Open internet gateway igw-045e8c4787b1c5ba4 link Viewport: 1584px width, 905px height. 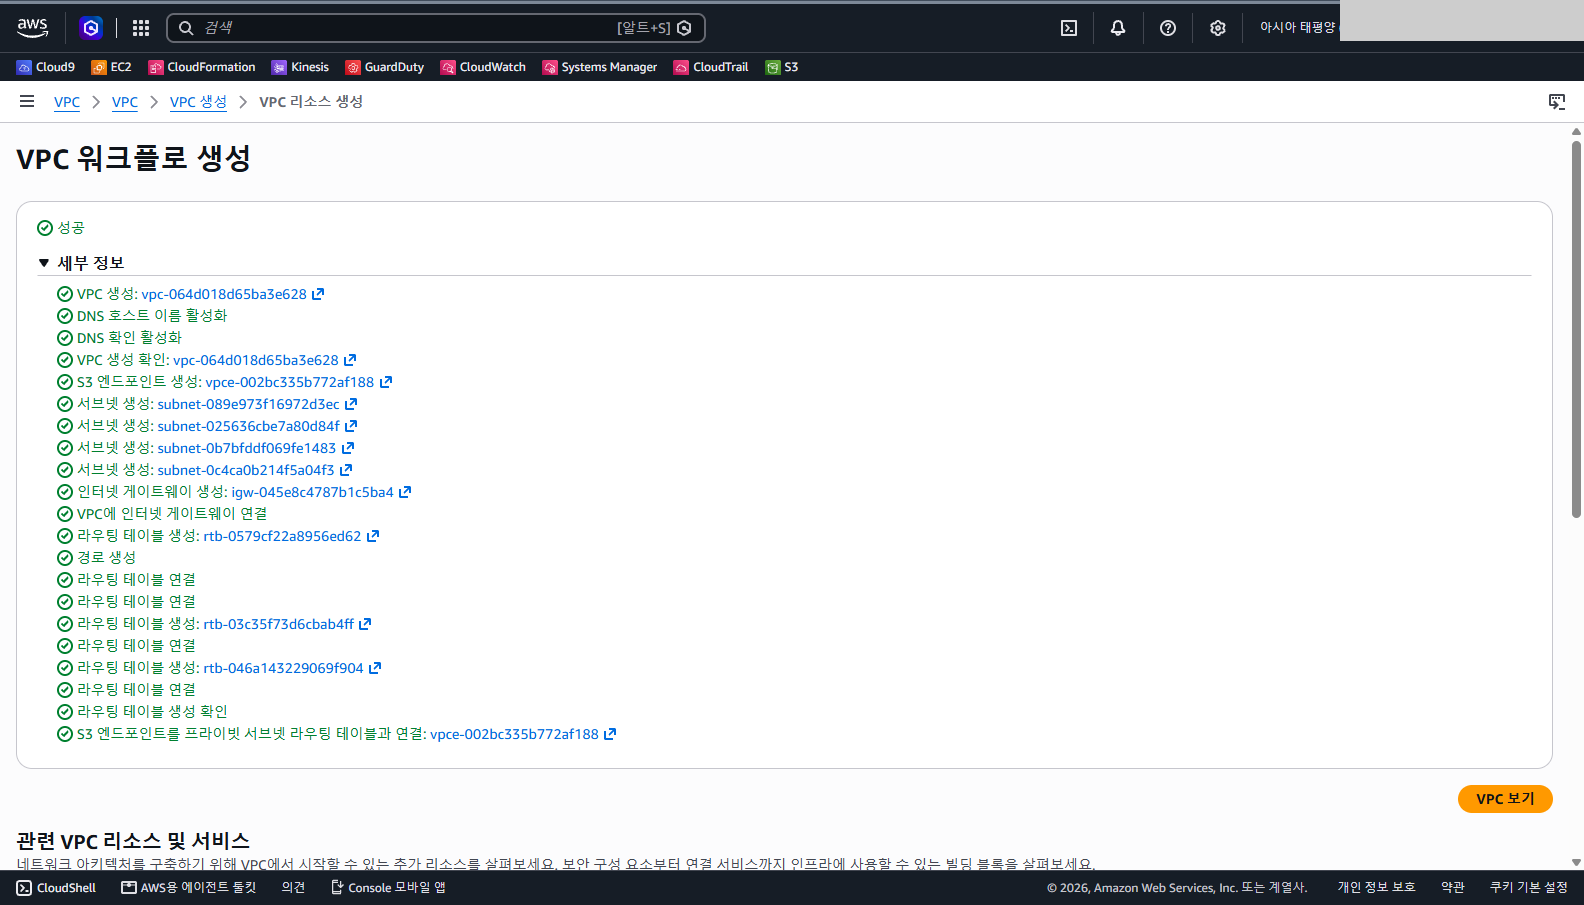tap(321, 492)
